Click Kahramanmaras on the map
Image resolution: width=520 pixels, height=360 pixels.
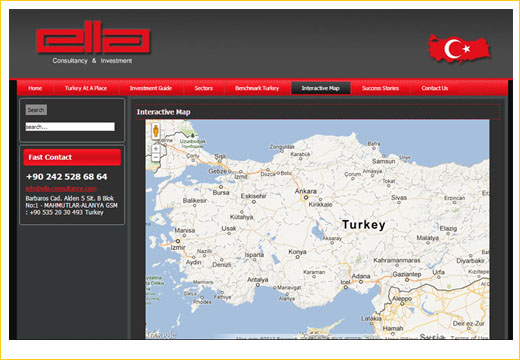click(x=397, y=260)
